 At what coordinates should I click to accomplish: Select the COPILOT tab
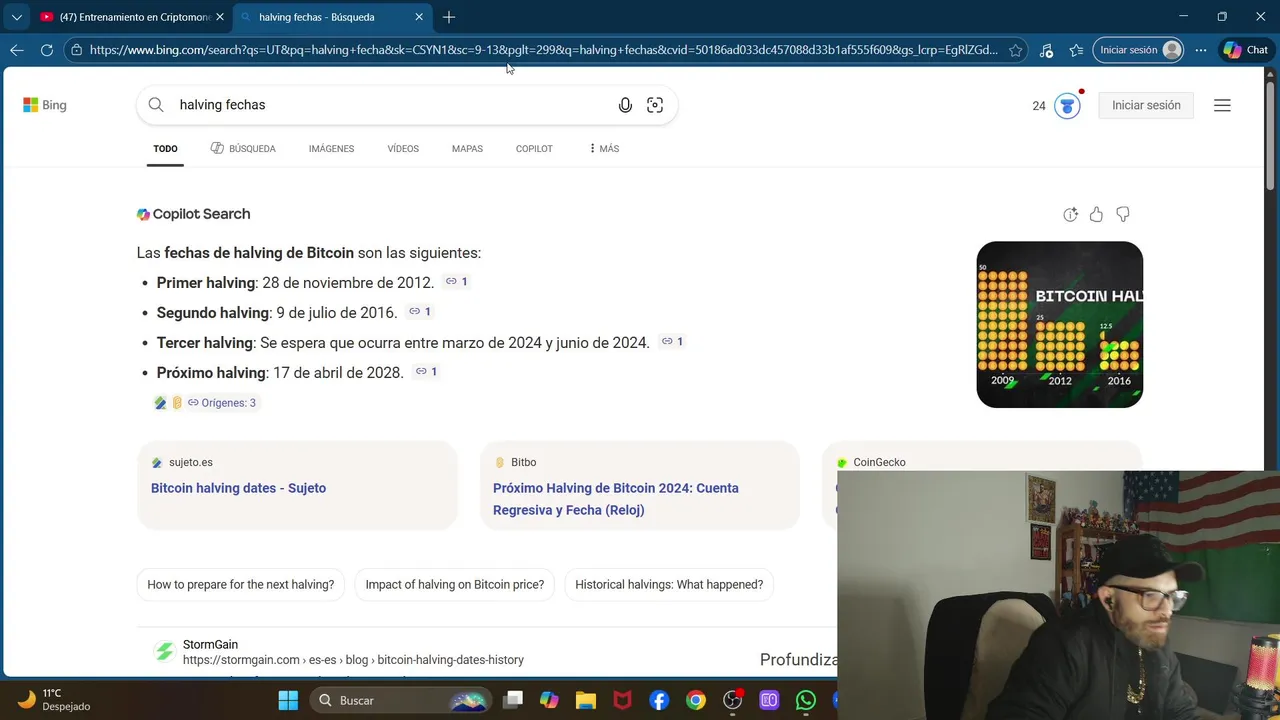tap(534, 149)
